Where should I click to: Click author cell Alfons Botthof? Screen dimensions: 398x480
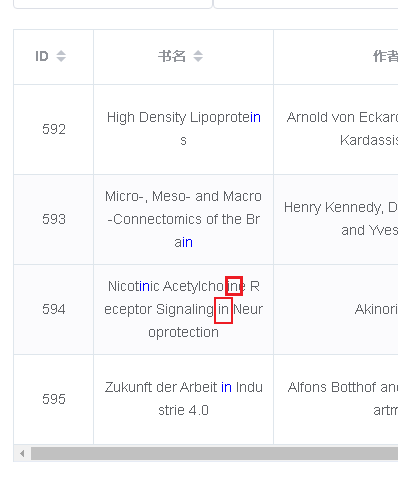tap(343, 399)
